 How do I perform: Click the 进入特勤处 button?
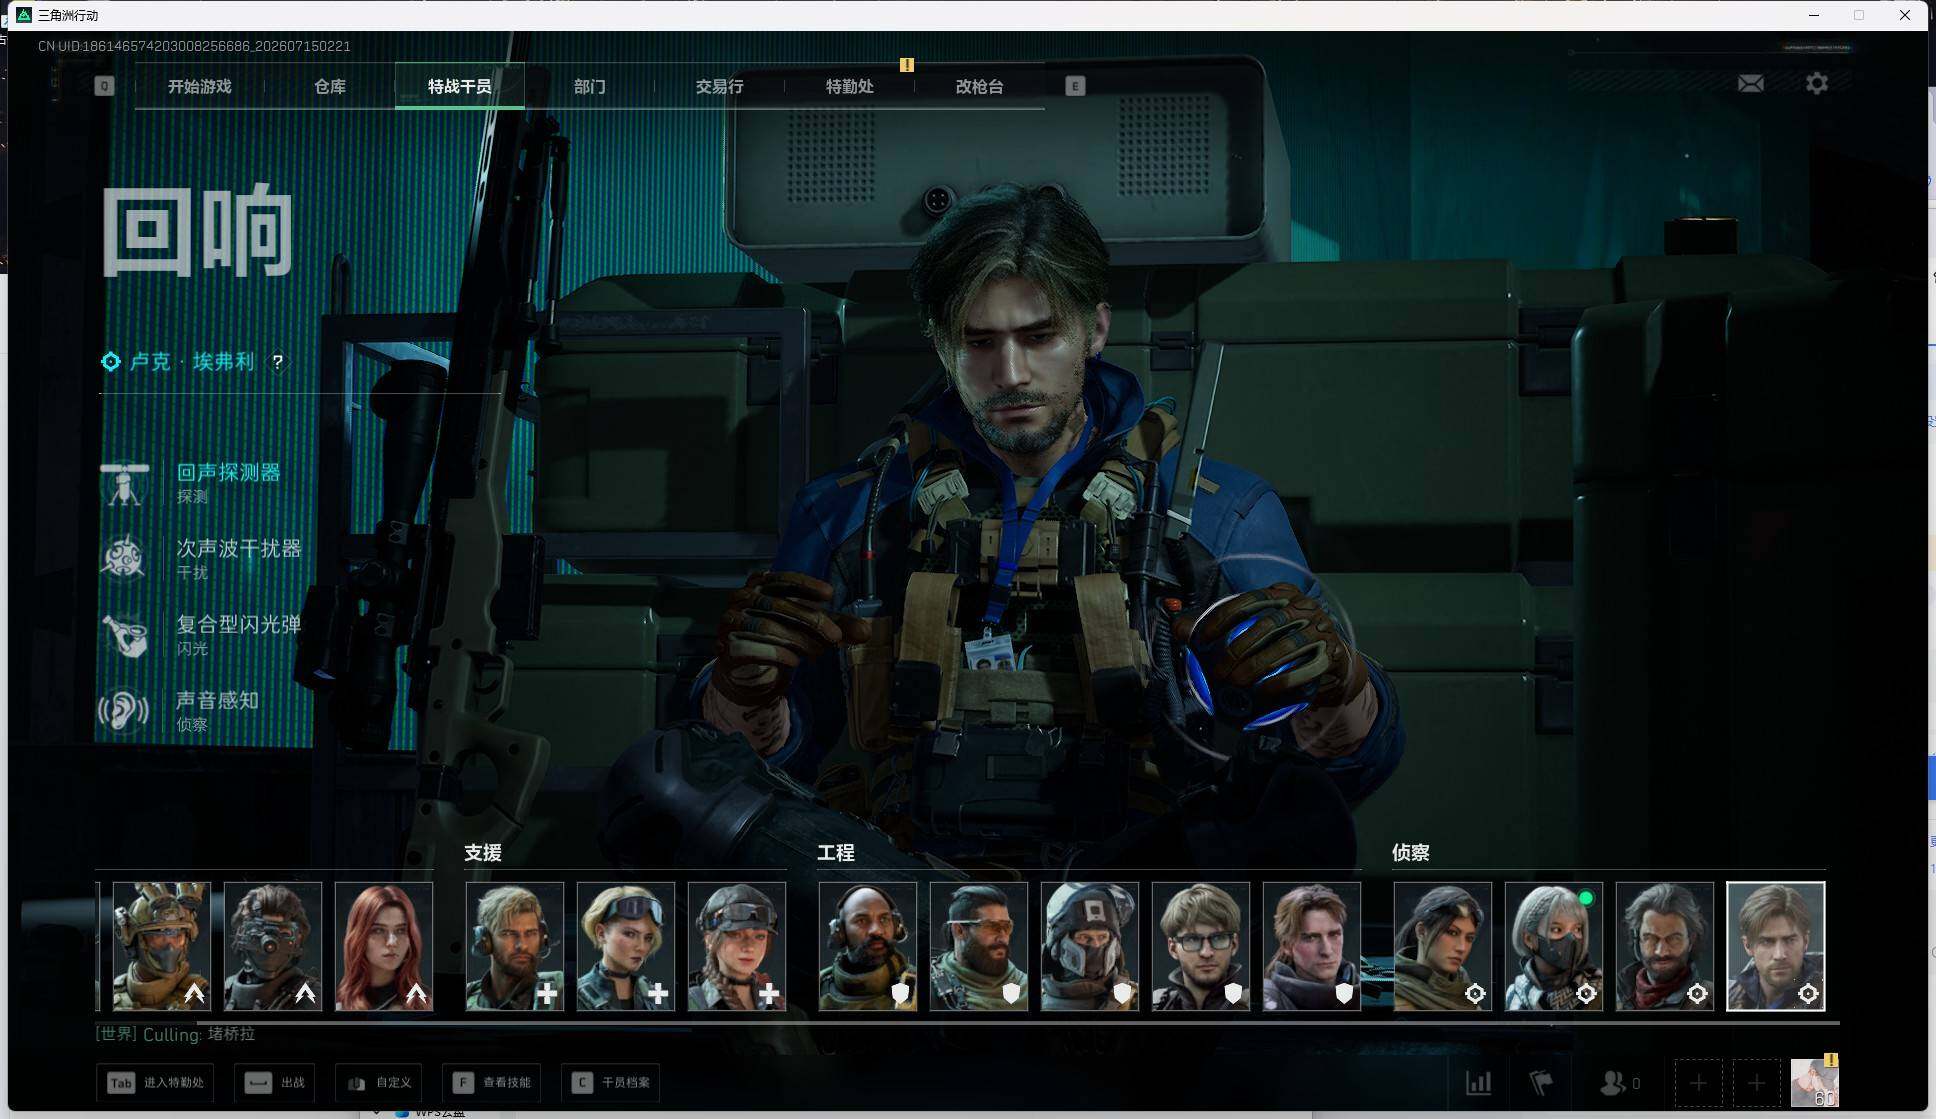pyautogui.click(x=155, y=1083)
